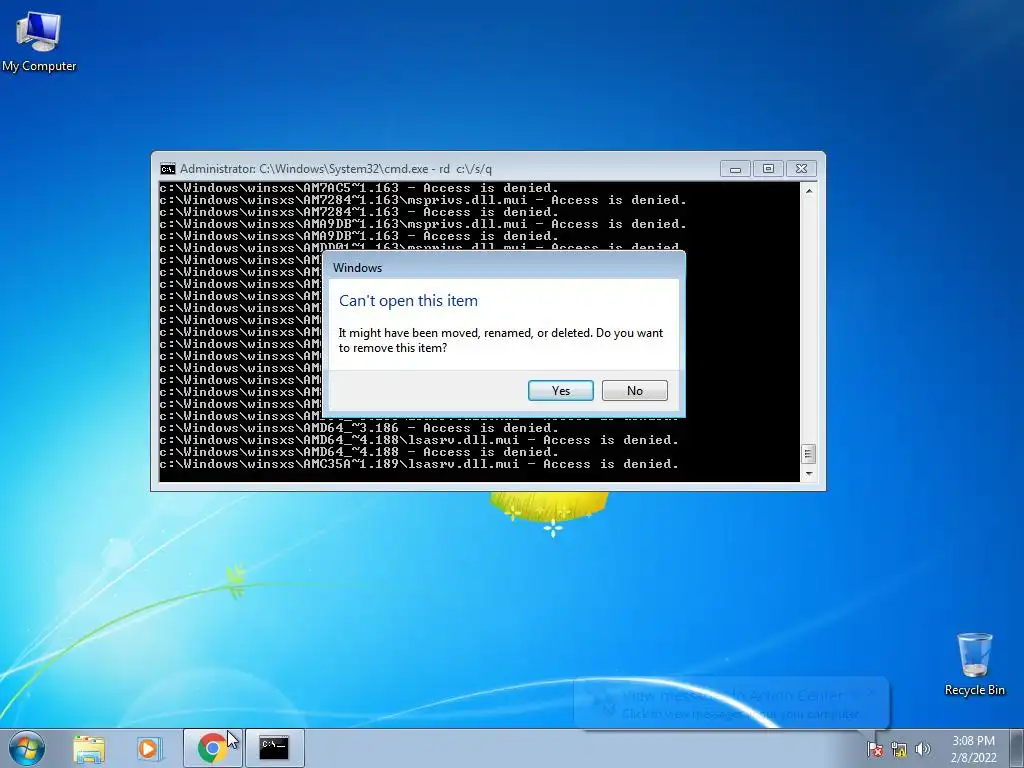Image resolution: width=1024 pixels, height=768 pixels.
Task: Open the volume speaker tray icon
Action: [923, 749]
